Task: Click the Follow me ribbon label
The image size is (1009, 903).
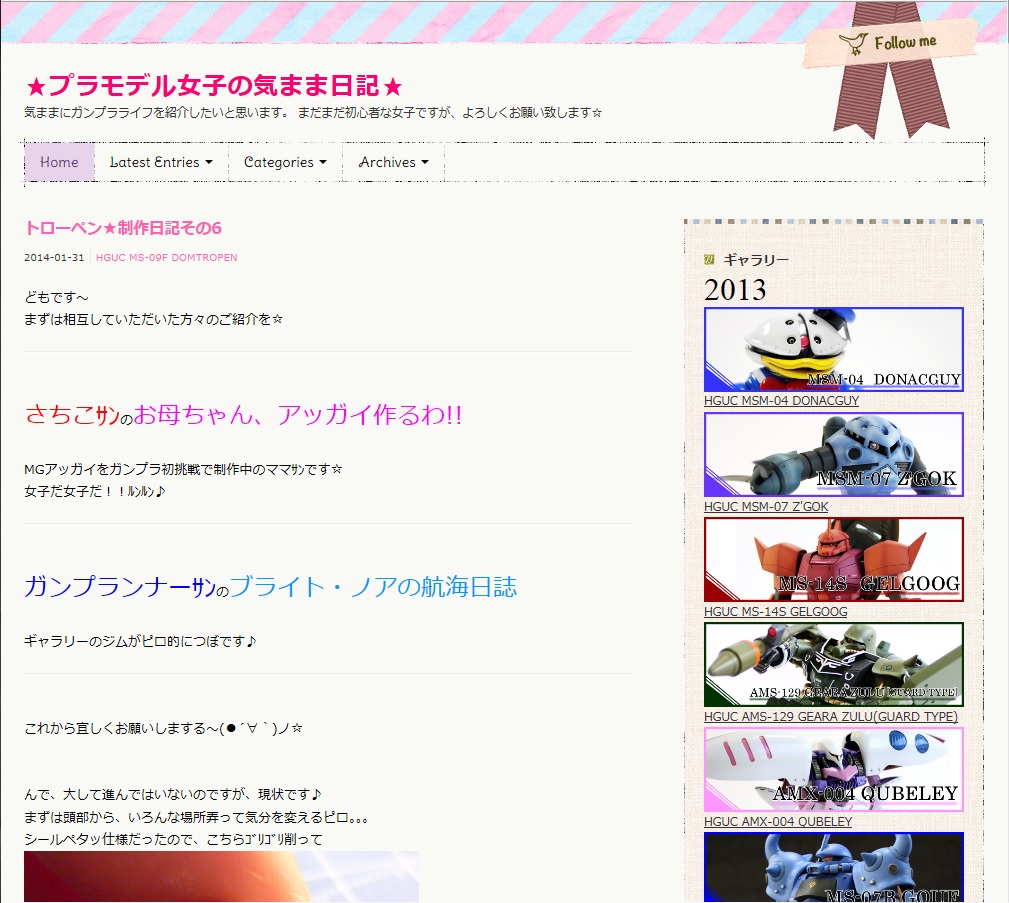Action: point(905,42)
